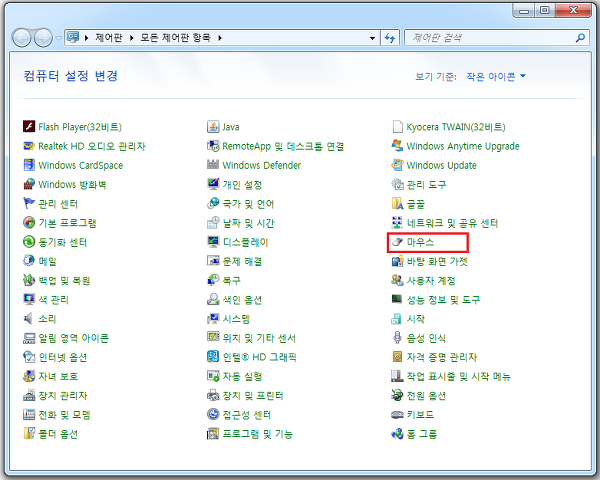Screen dimensions: 600x480
Task: Open the 기본 프로그램 icon
Action: (29, 222)
